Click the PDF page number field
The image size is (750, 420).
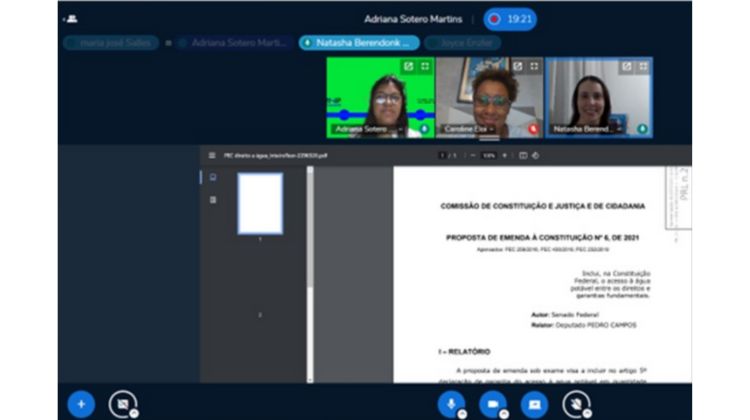pyautogui.click(x=443, y=155)
